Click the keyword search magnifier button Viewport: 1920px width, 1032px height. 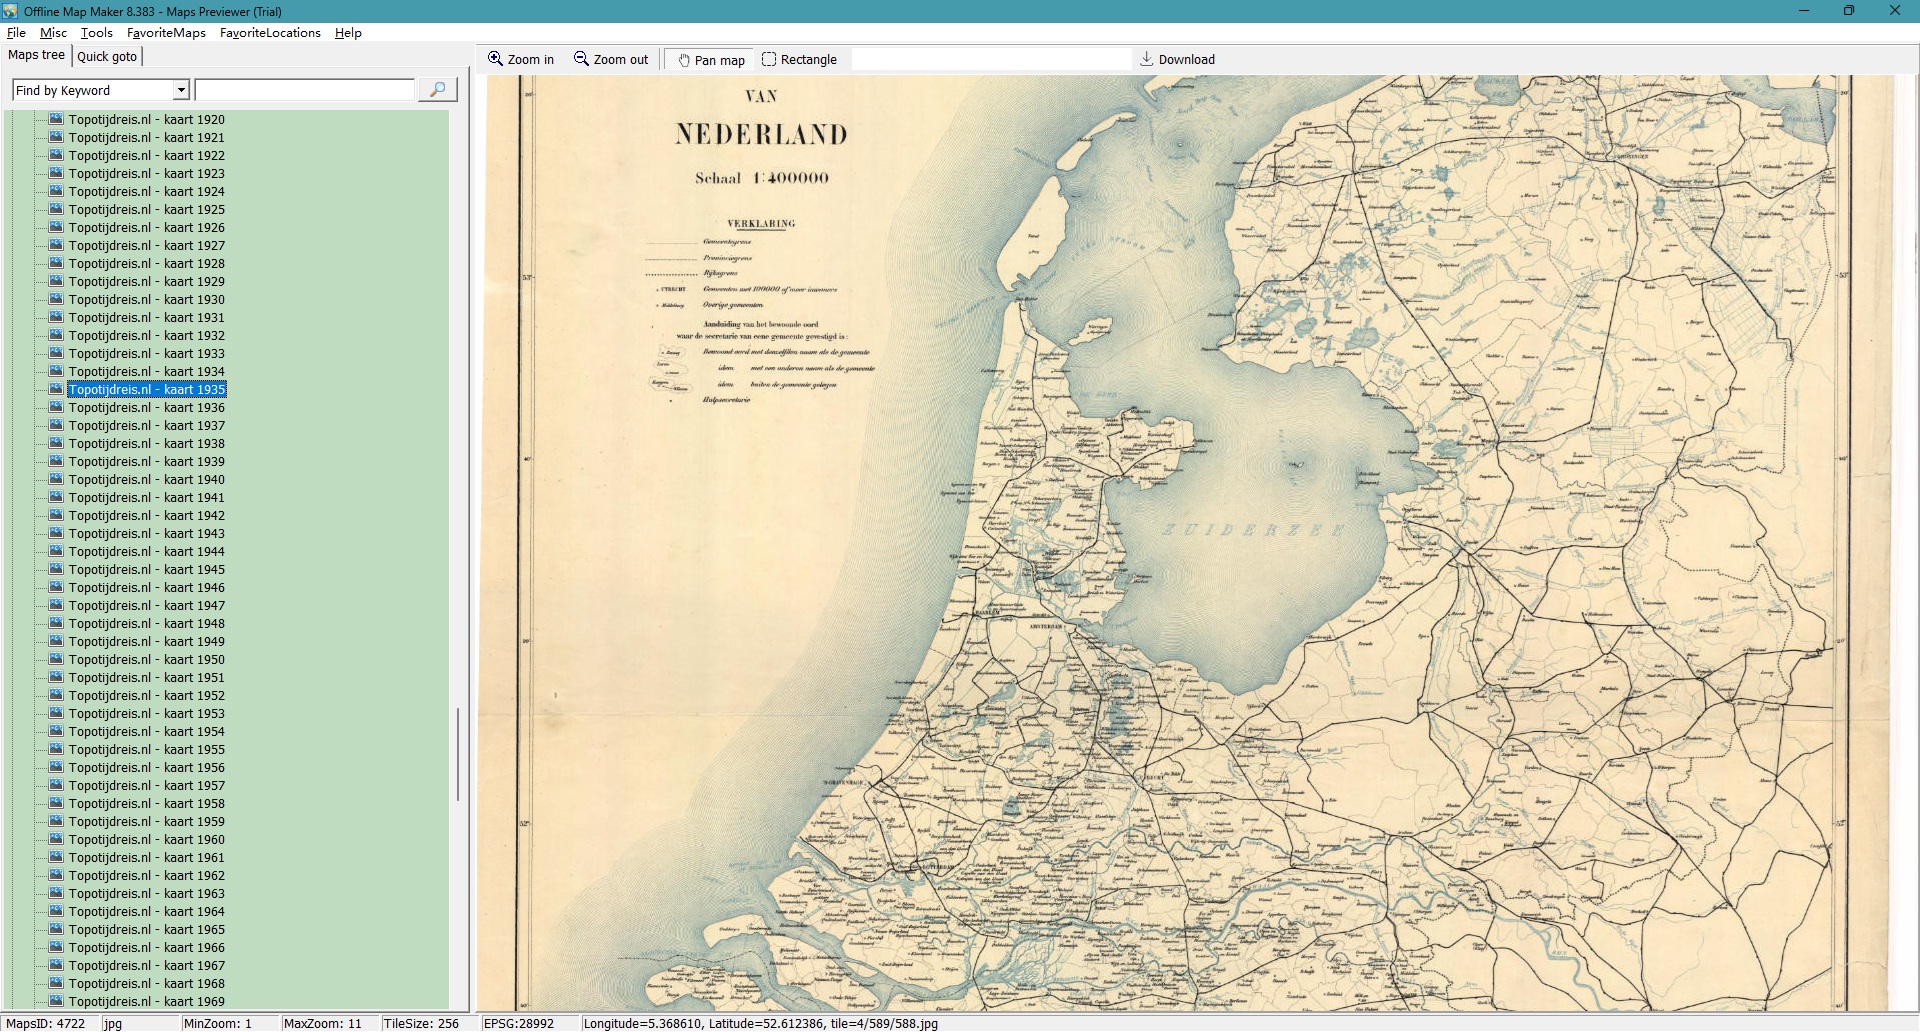[437, 90]
